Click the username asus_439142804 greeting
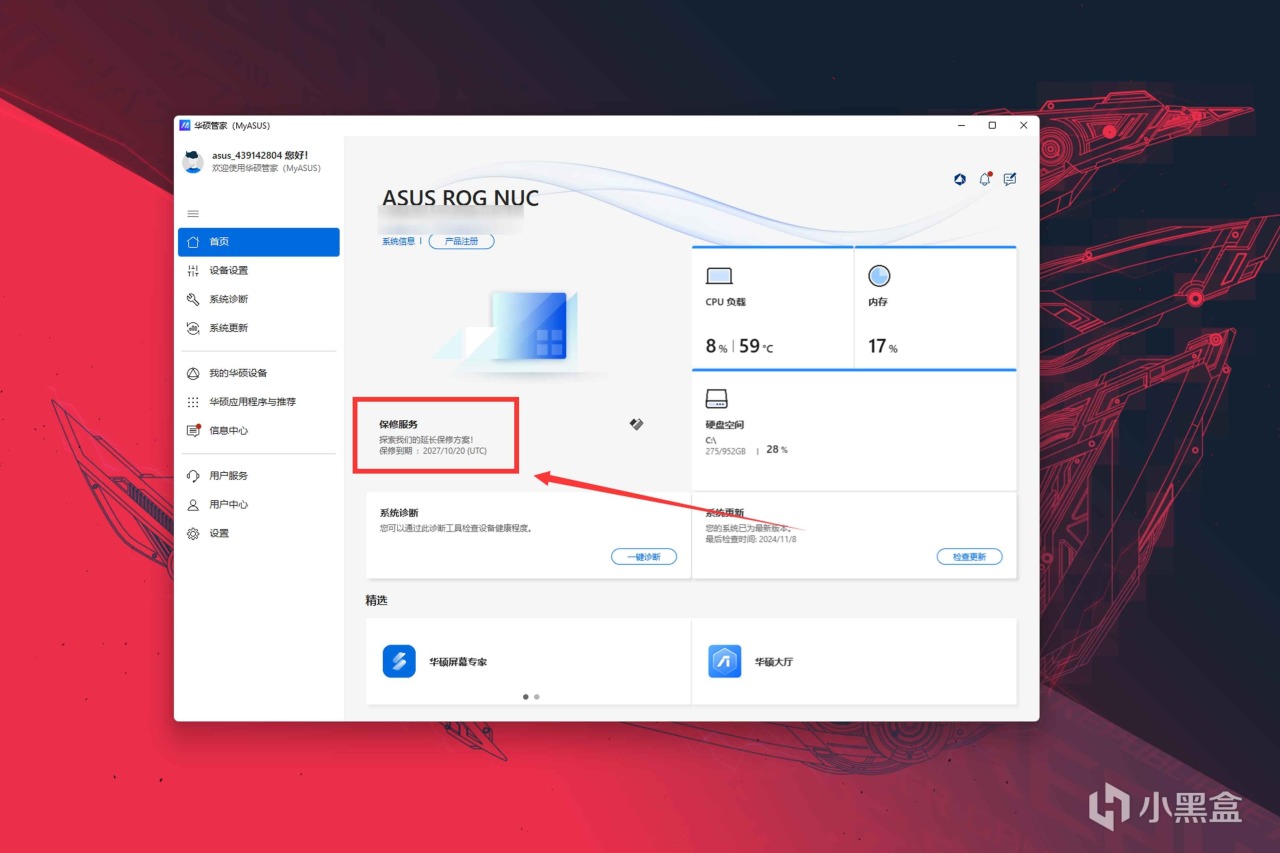 260,155
